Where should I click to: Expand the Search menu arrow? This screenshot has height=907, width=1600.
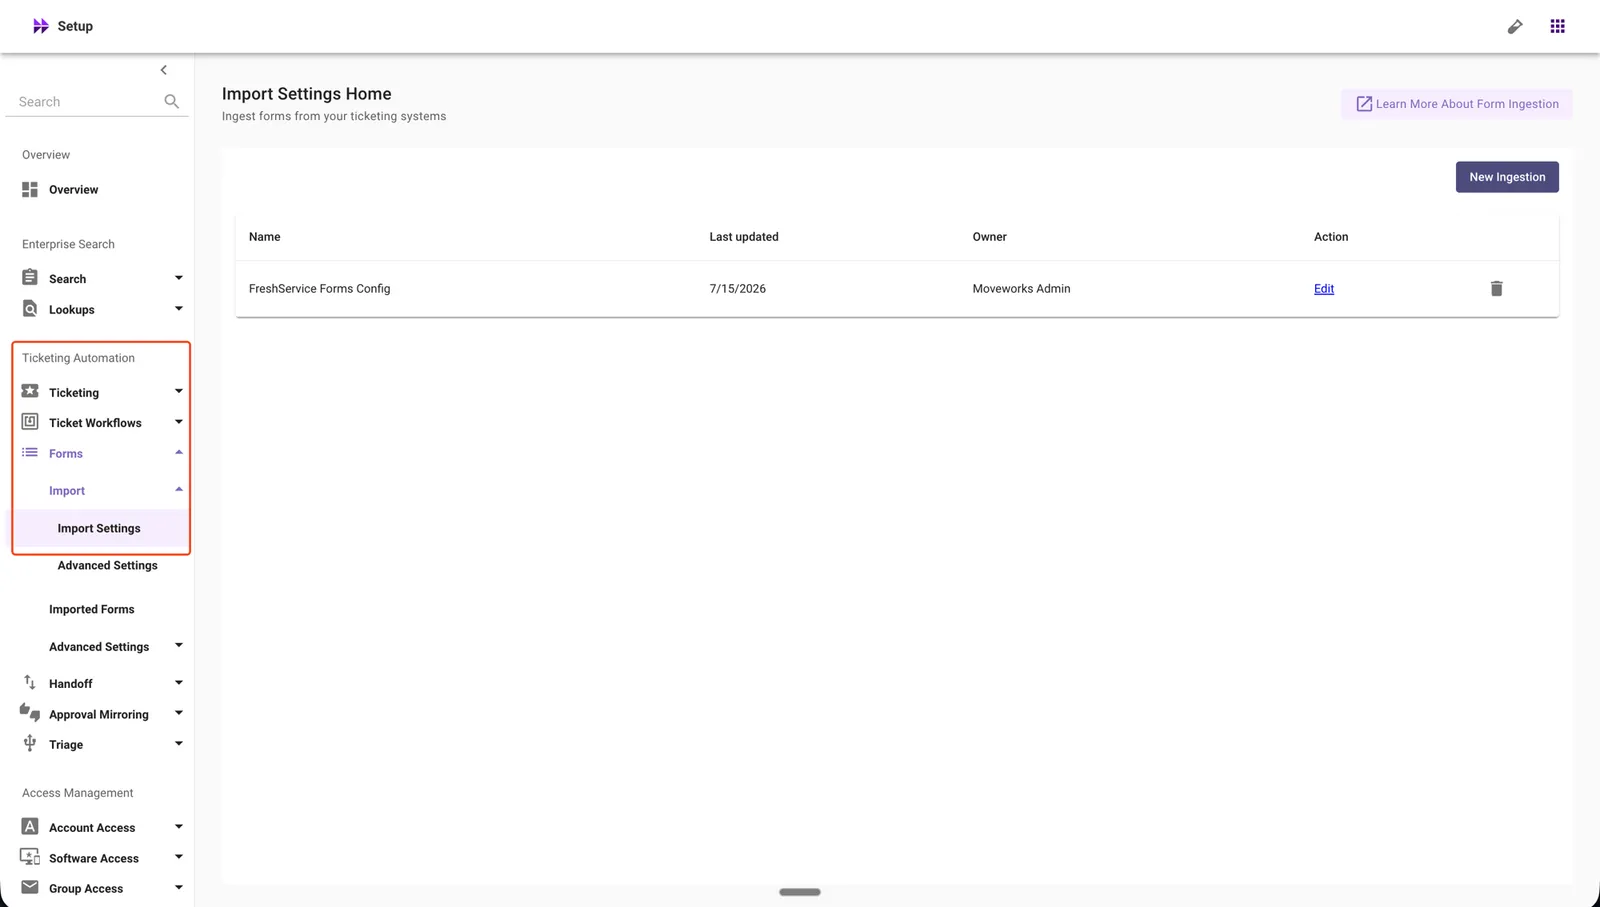click(179, 278)
